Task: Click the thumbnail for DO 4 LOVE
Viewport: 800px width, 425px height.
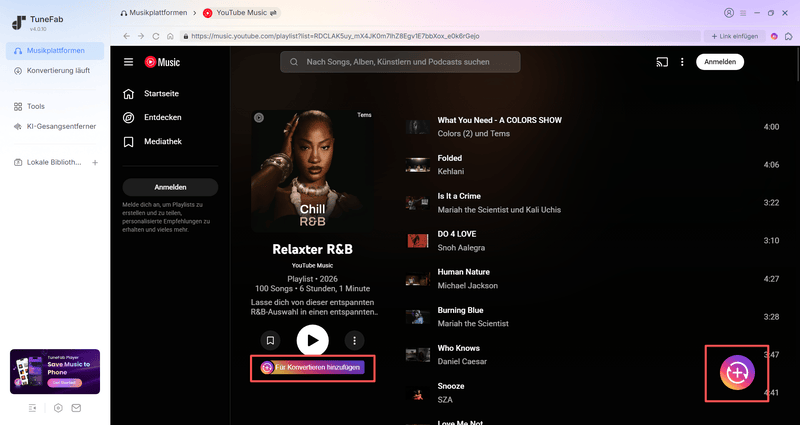Action: [x=417, y=241]
